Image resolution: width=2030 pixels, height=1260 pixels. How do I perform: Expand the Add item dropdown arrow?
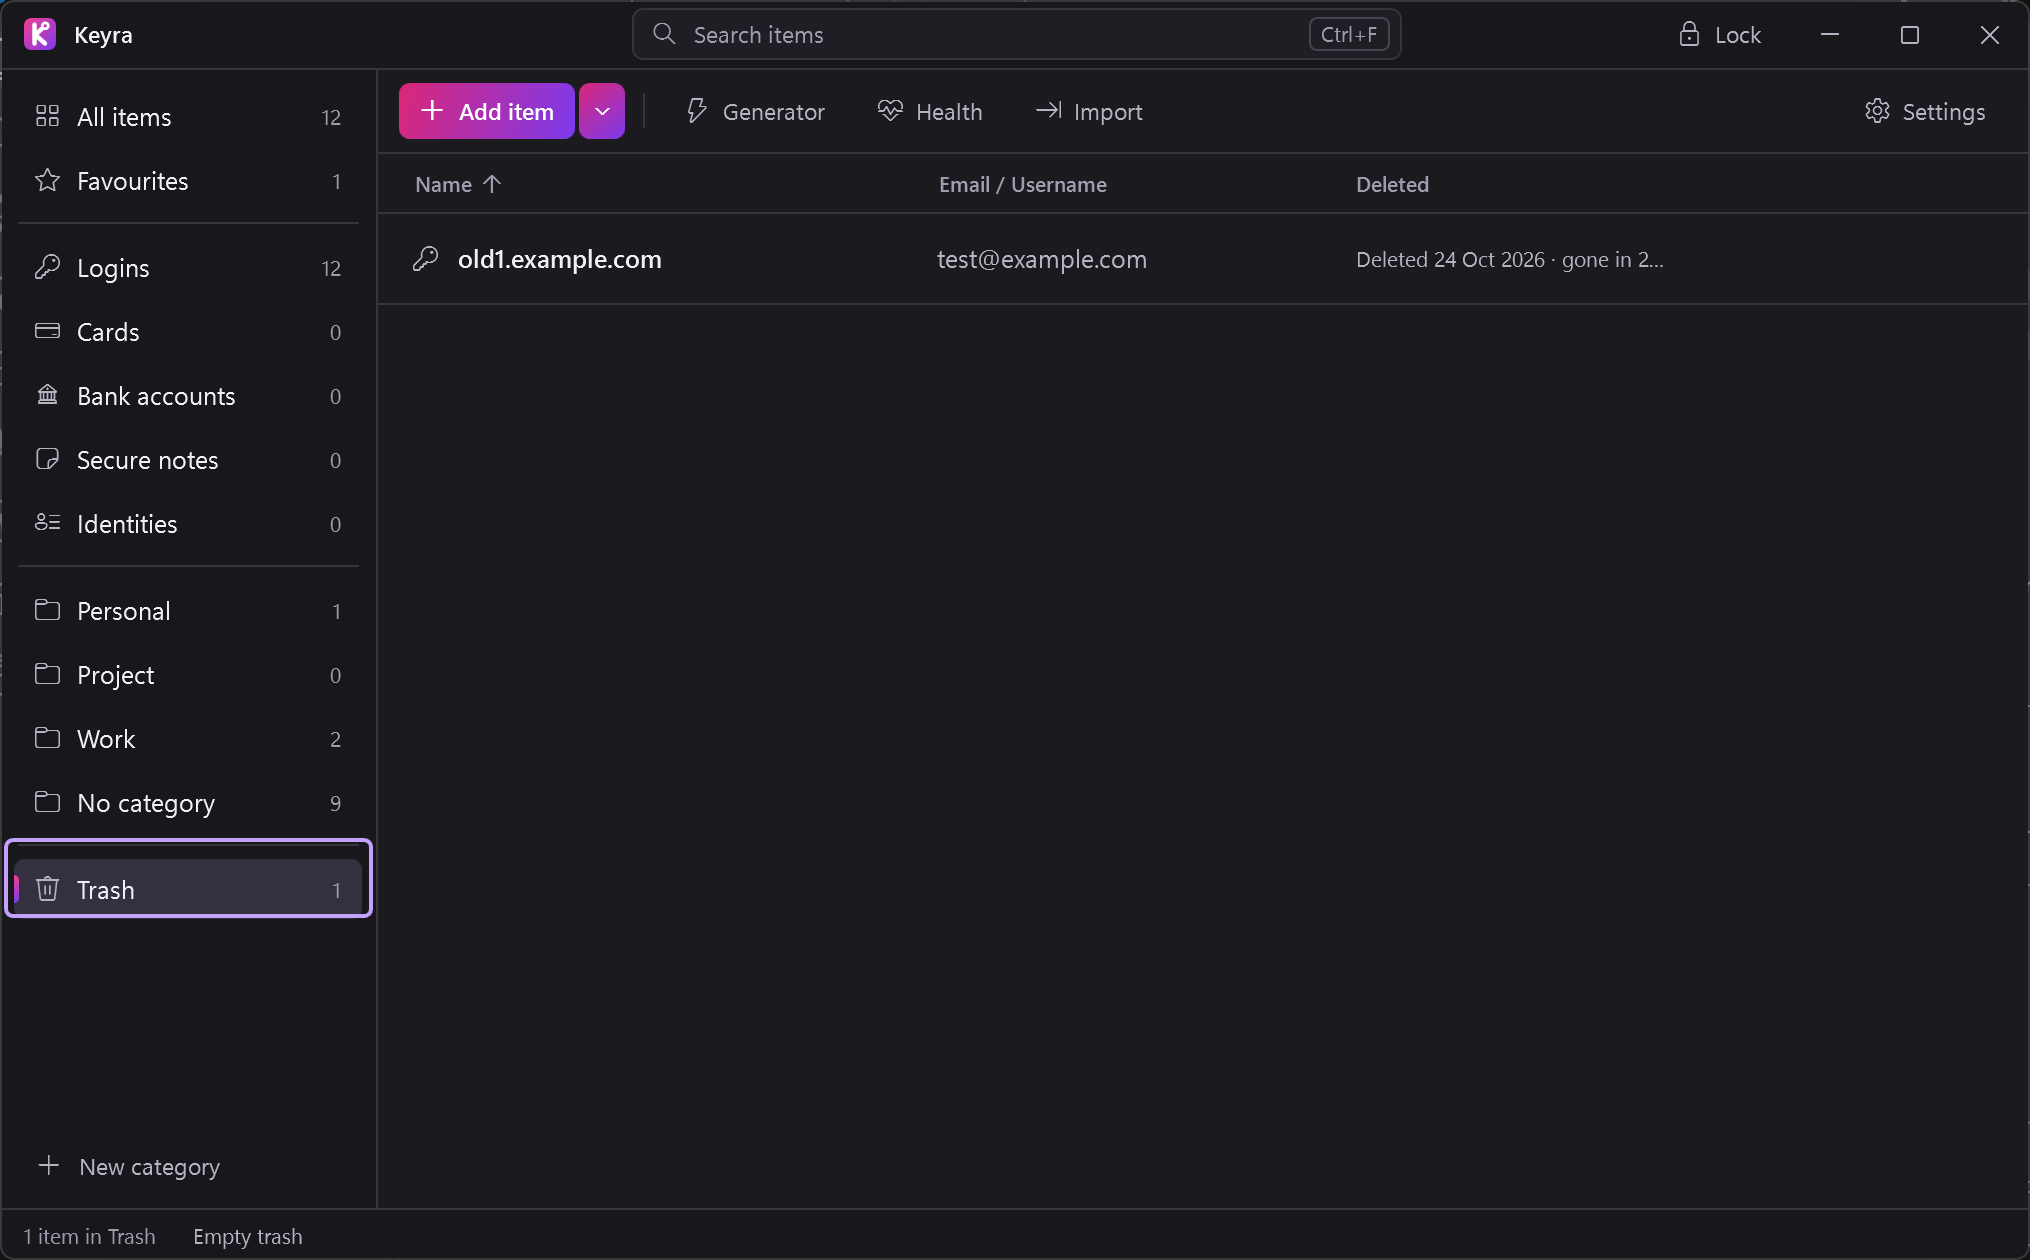(602, 111)
